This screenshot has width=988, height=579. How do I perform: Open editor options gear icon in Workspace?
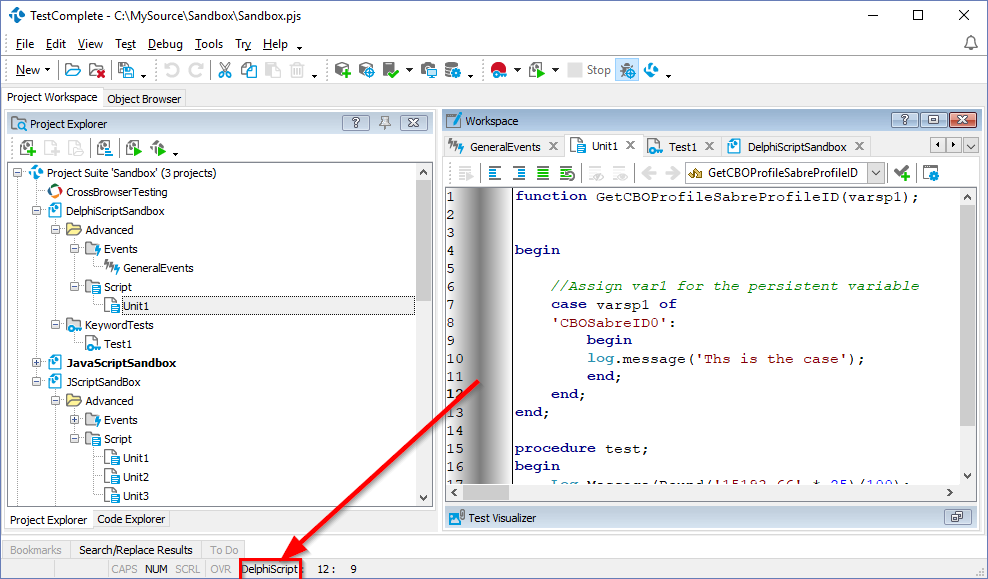[x=931, y=173]
